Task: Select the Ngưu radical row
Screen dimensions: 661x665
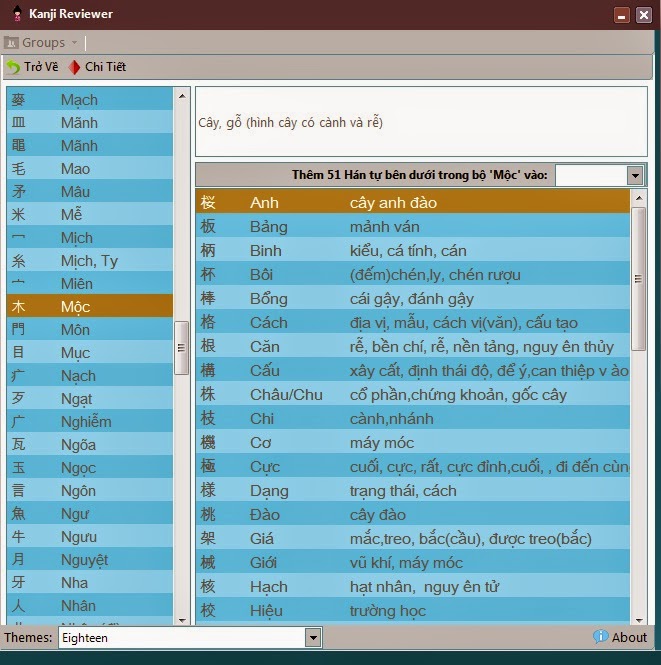Action: (x=90, y=537)
